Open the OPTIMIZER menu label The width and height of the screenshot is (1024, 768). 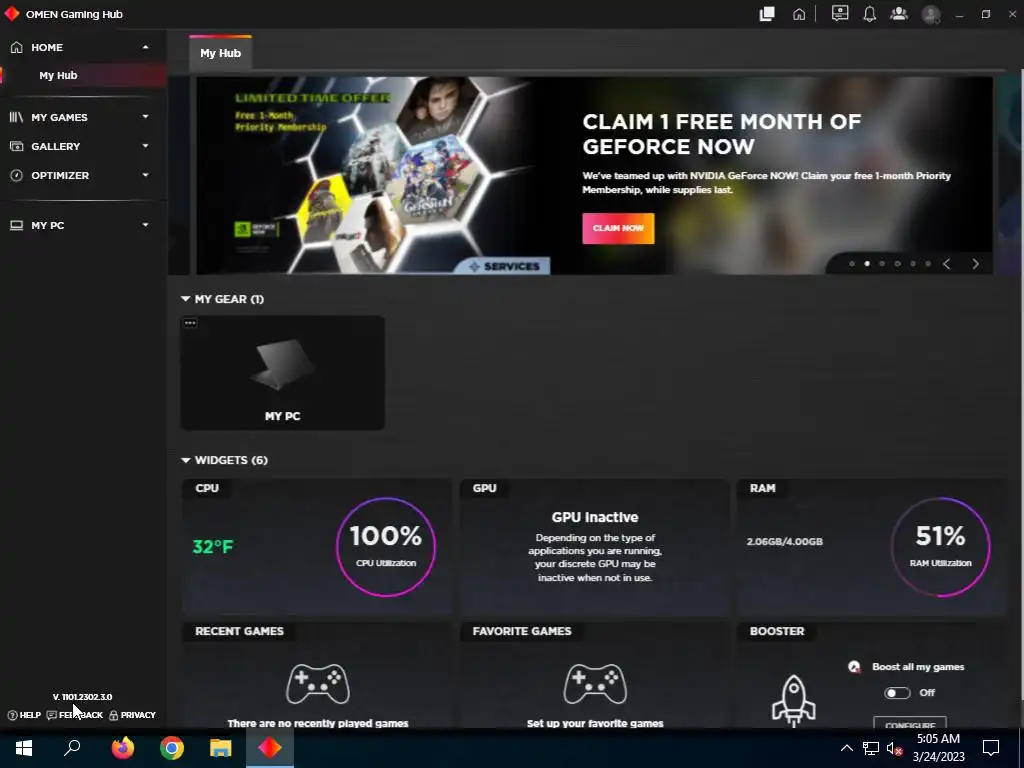(60, 176)
